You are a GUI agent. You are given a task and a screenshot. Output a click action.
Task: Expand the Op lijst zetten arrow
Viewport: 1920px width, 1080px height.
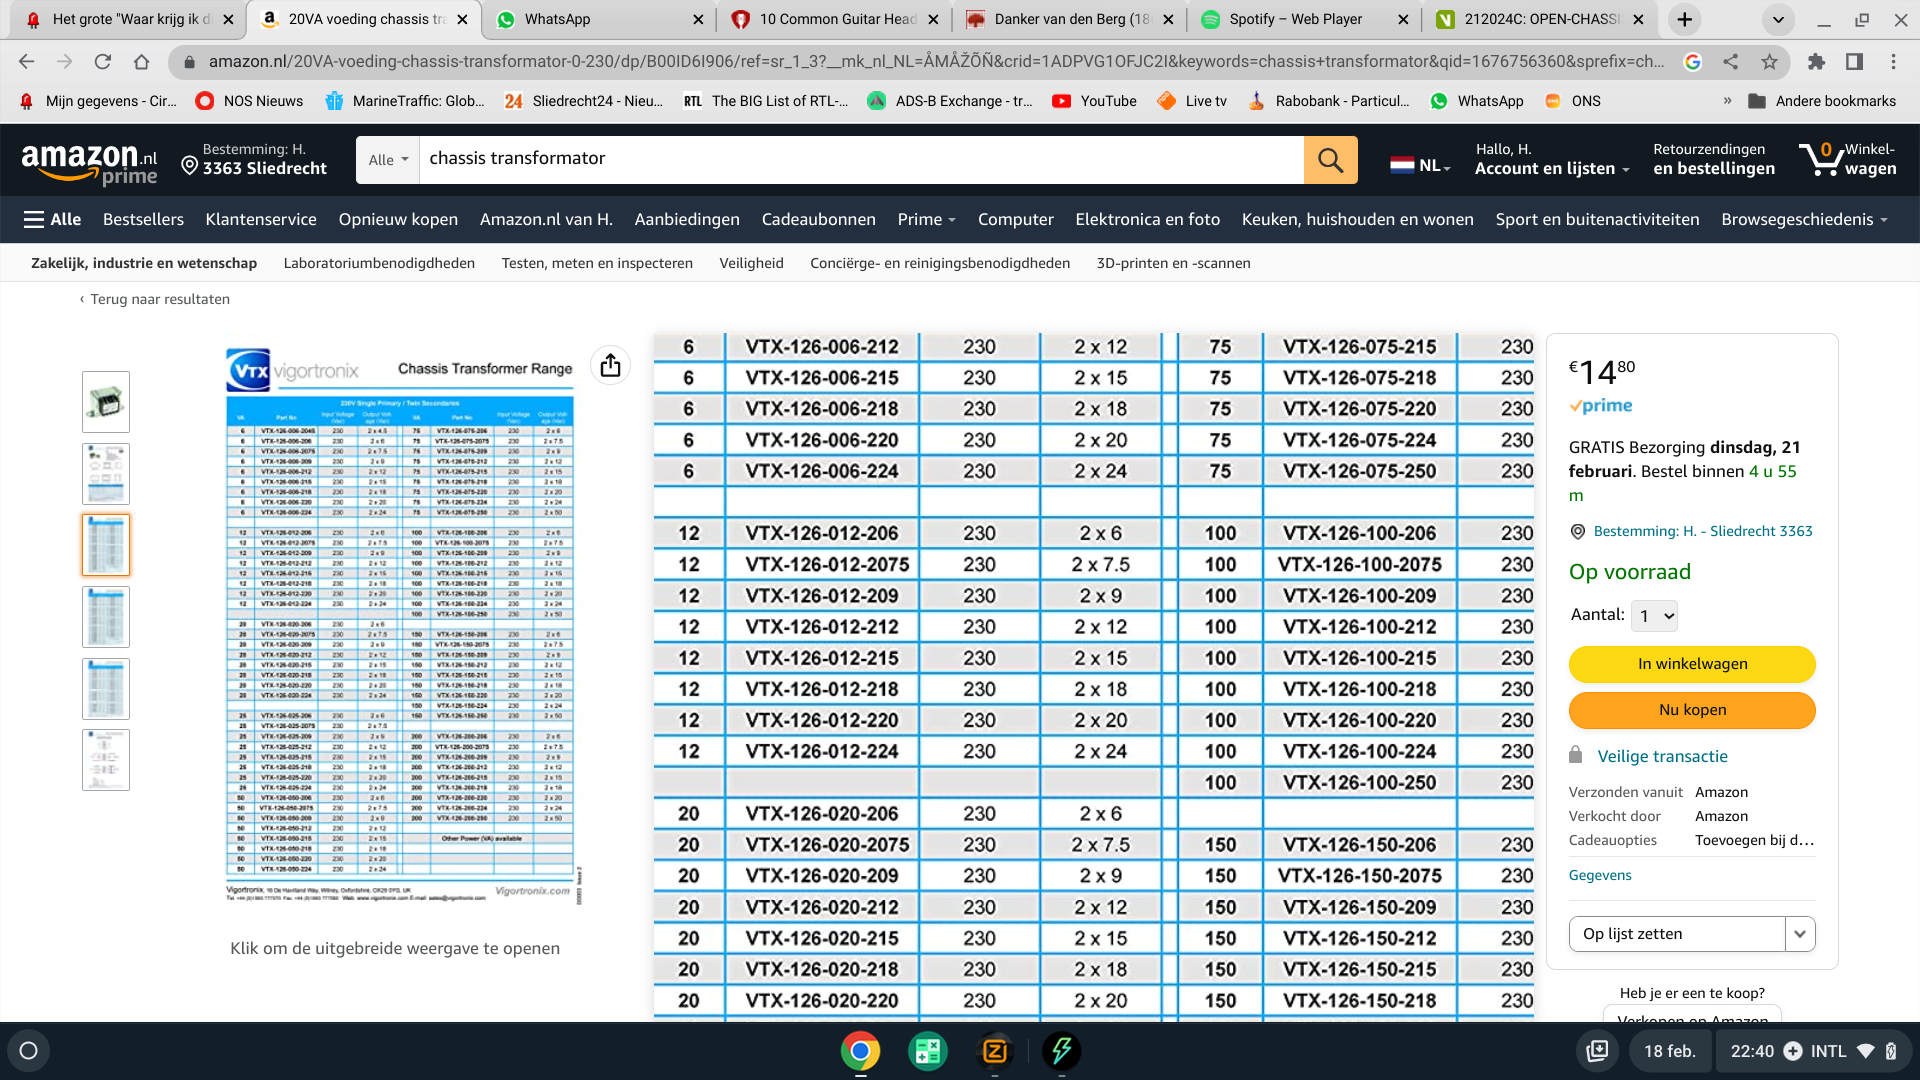point(1800,934)
